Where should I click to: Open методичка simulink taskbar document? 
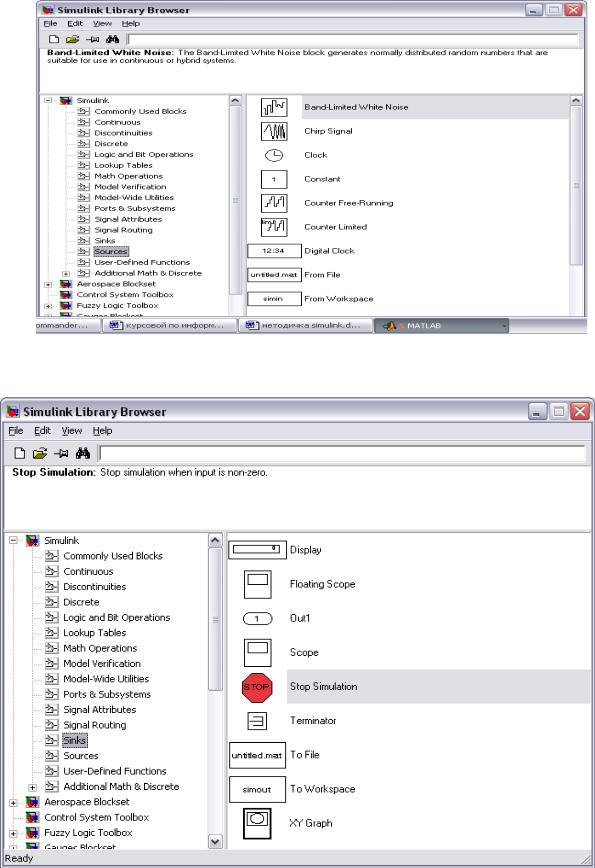point(305,326)
